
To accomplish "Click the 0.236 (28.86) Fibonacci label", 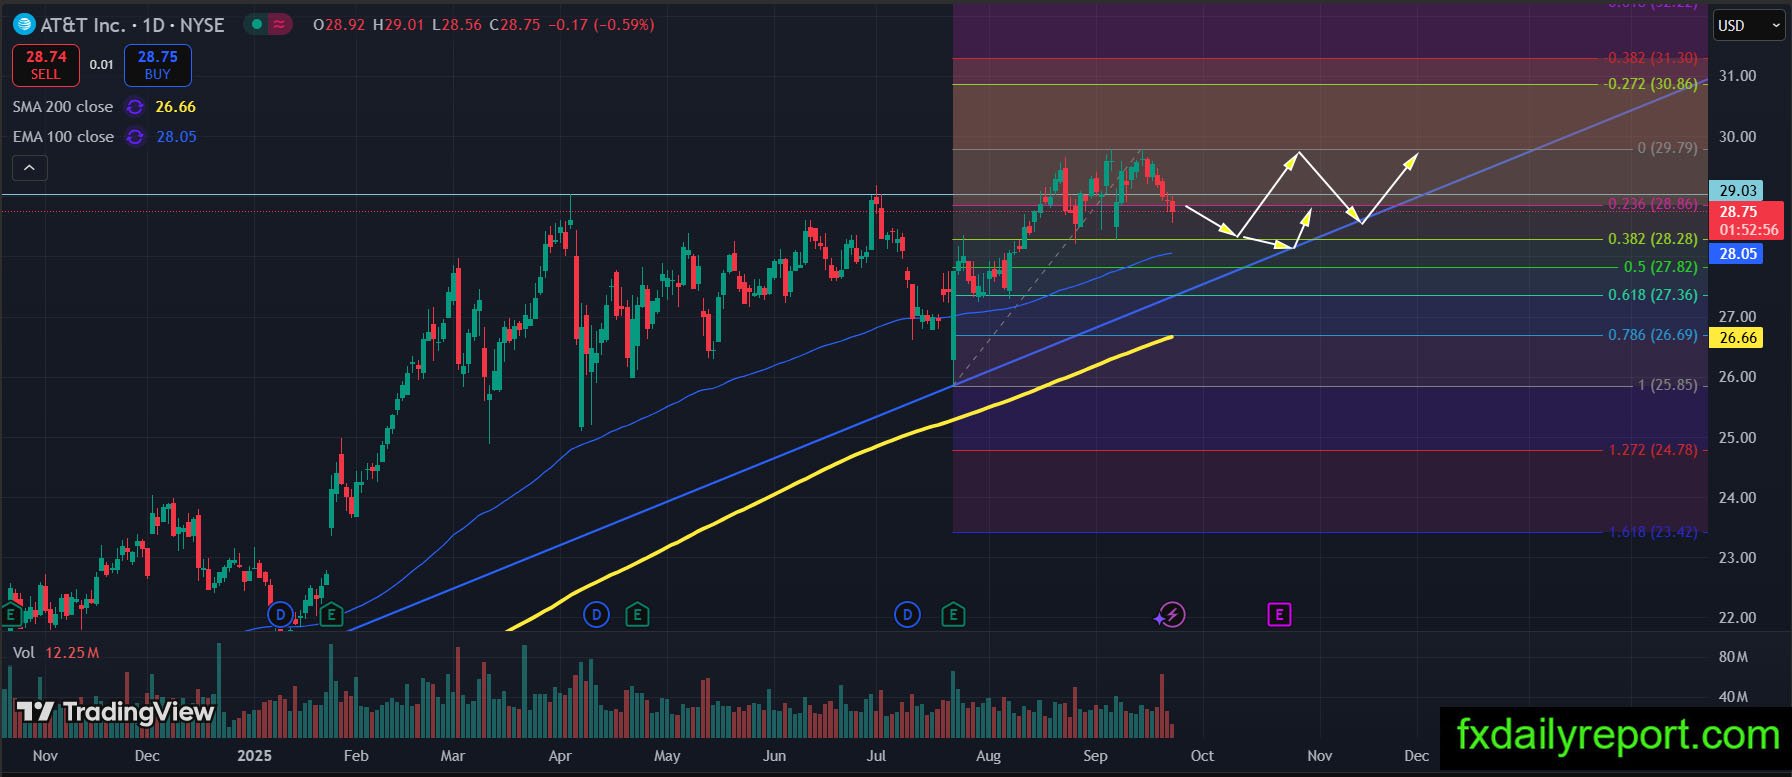I will click(x=1652, y=204).
